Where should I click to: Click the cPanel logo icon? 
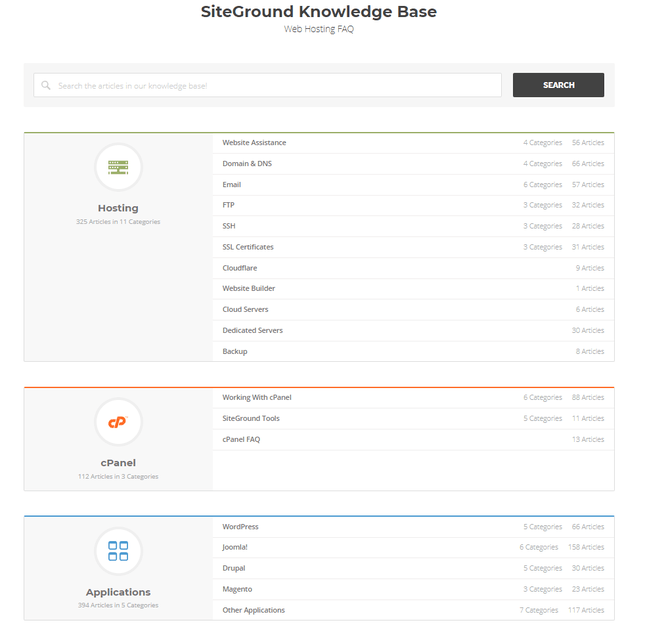point(118,422)
